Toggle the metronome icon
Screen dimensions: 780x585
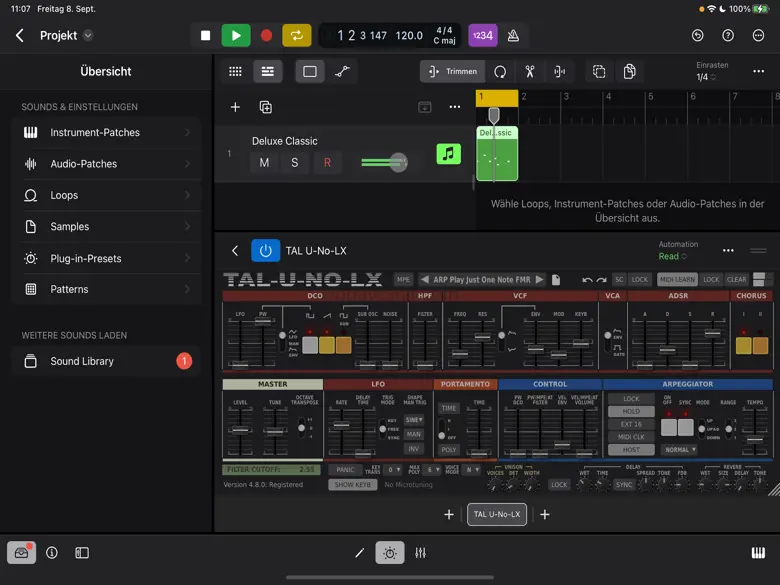pos(513,35)
